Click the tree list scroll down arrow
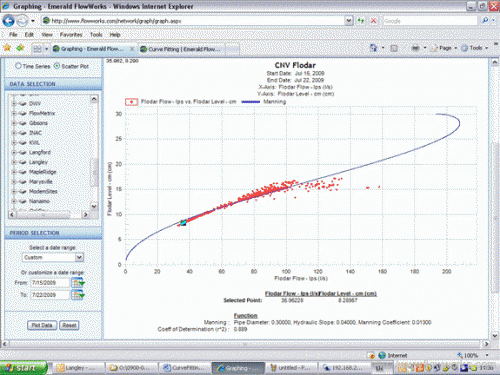500x375 pixels. tap(94, 206)
